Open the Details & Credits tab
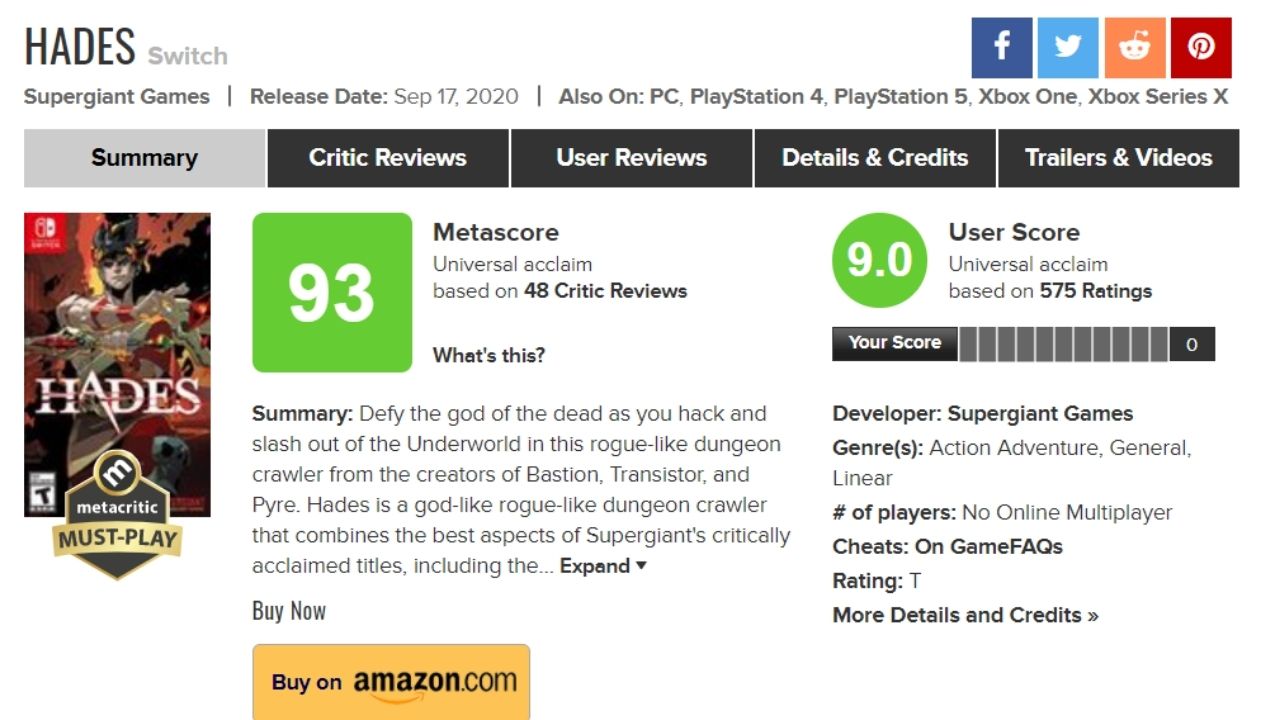Screen dimensions: 1280x720 (875, 158)
